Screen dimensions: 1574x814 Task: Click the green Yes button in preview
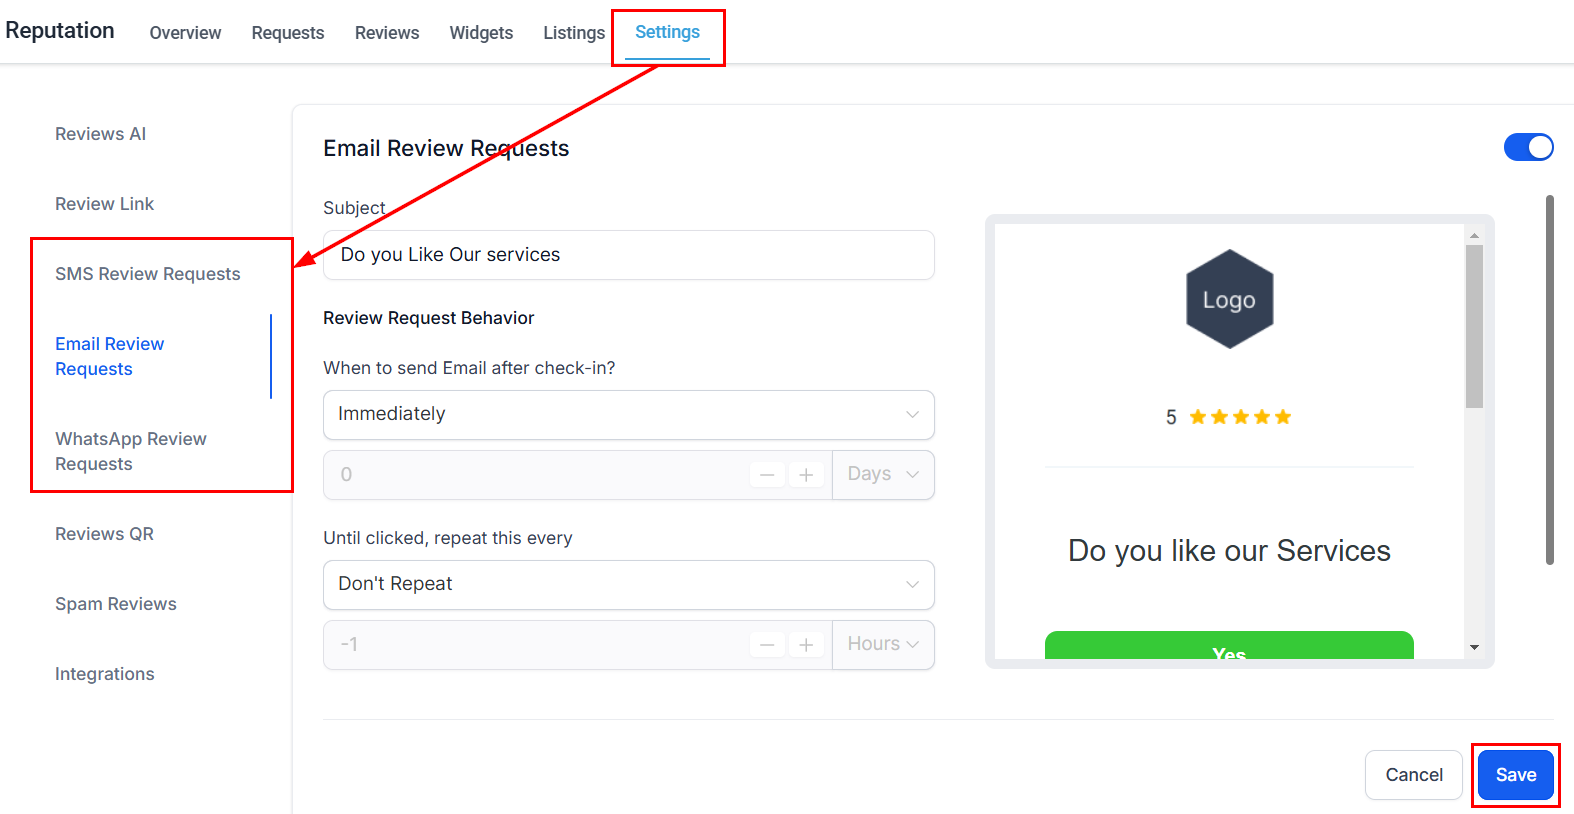tap(1229, 646)
